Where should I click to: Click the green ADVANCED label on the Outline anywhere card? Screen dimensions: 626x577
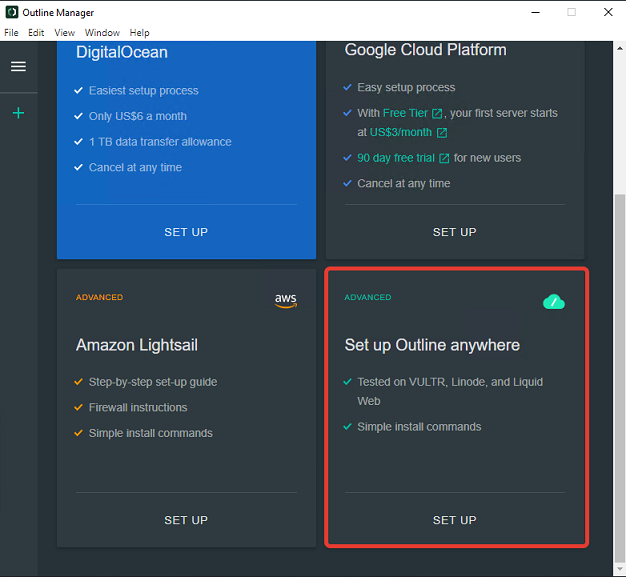pyautogui.click(x=368, y=297)
